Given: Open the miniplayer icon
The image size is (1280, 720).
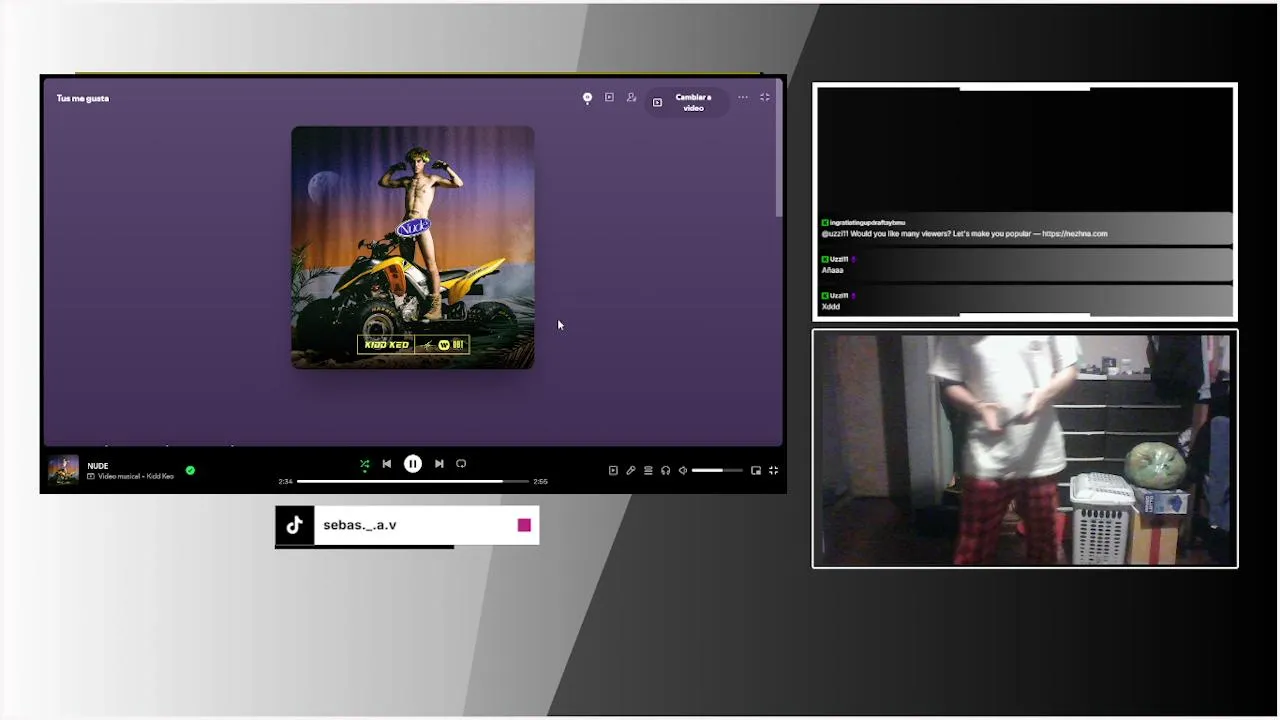Looking at the screenshot, I should (x=756, y=470).
